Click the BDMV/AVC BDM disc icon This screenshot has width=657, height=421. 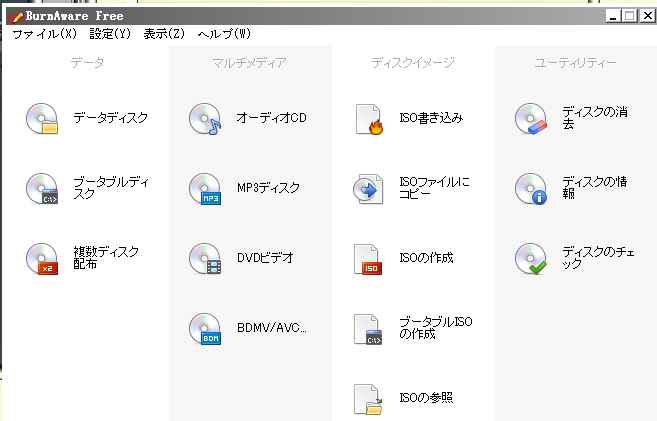tap(205, 328)
